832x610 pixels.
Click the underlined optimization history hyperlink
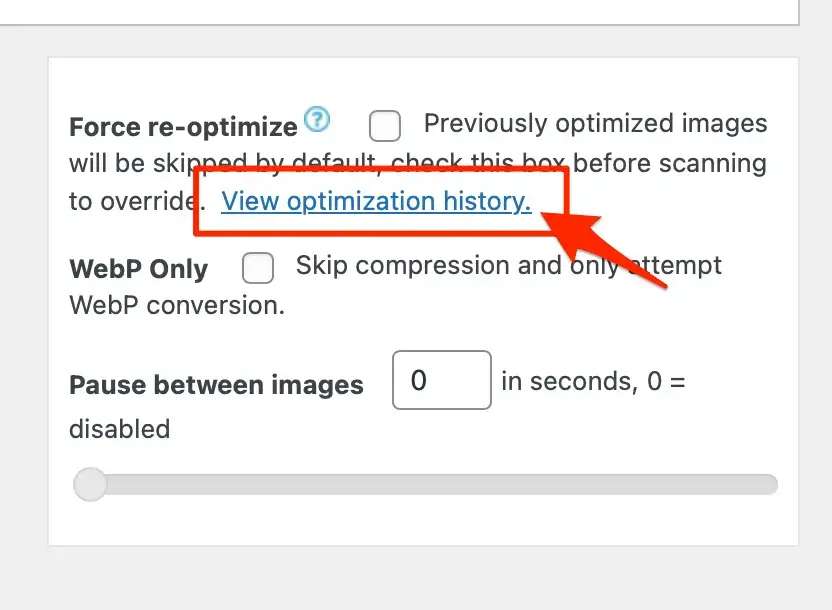click(x=376, y=201)
